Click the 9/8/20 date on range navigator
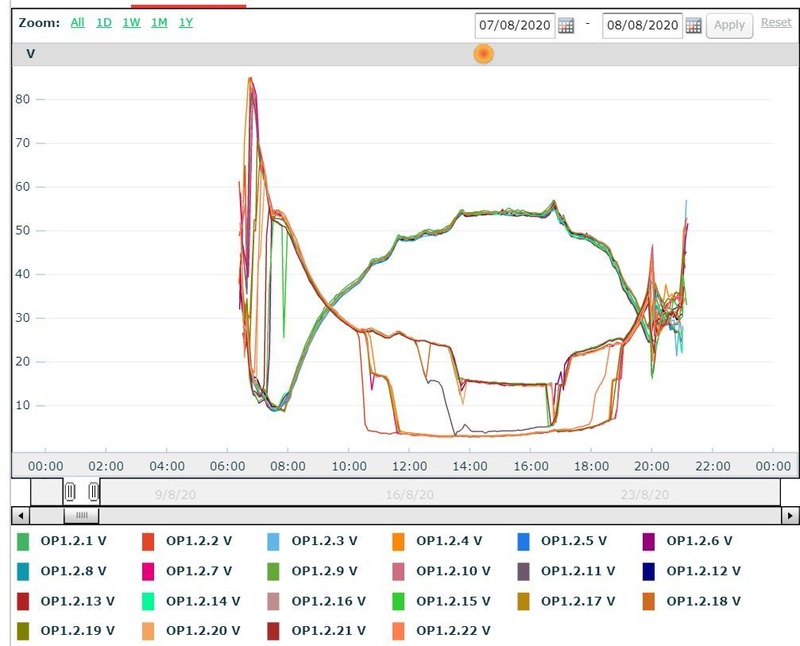This screenshot has width=800, height=646. [x=175, y=494]
